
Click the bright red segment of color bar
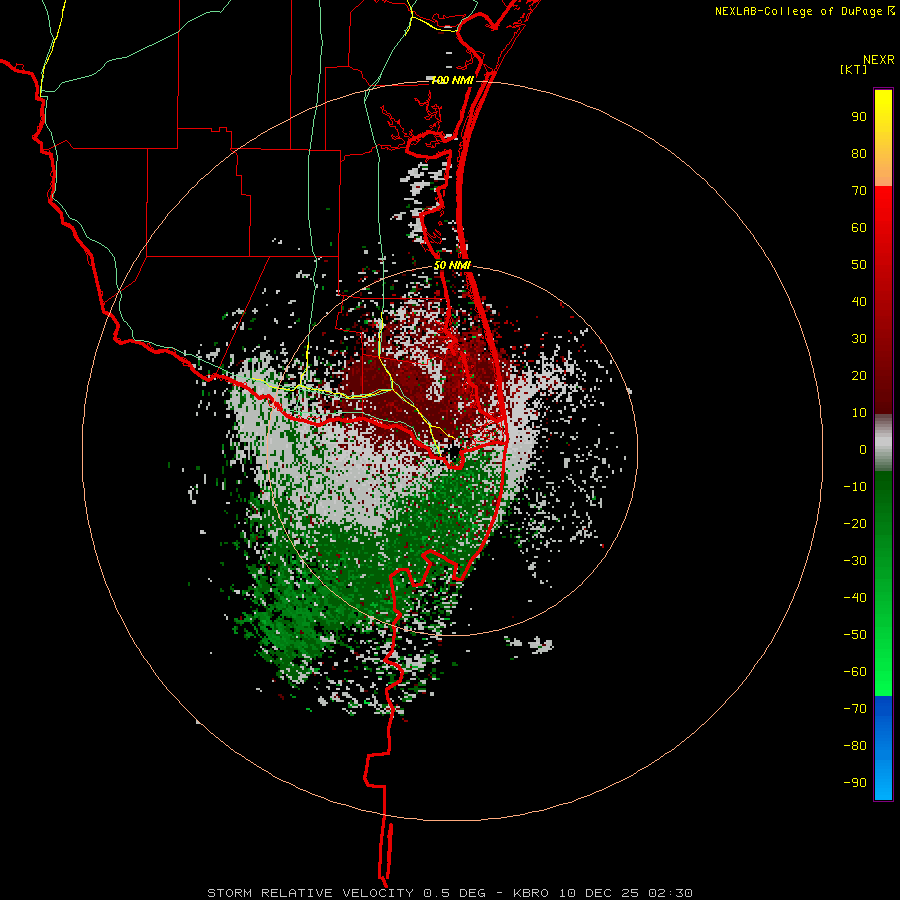[883, 300]
